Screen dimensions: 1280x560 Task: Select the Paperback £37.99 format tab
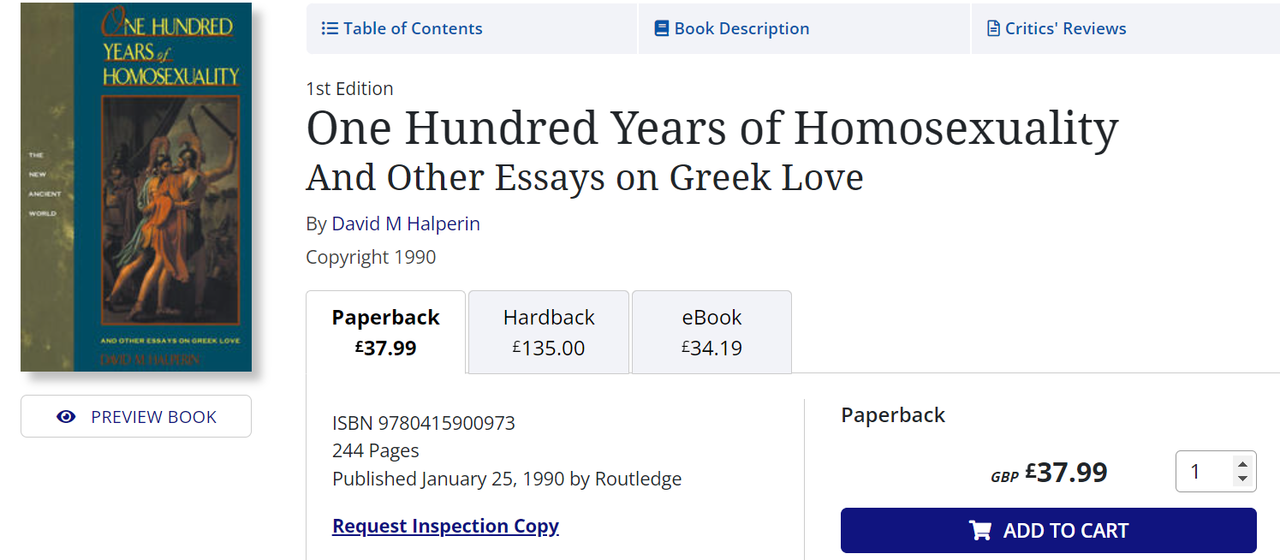[386, 332]
